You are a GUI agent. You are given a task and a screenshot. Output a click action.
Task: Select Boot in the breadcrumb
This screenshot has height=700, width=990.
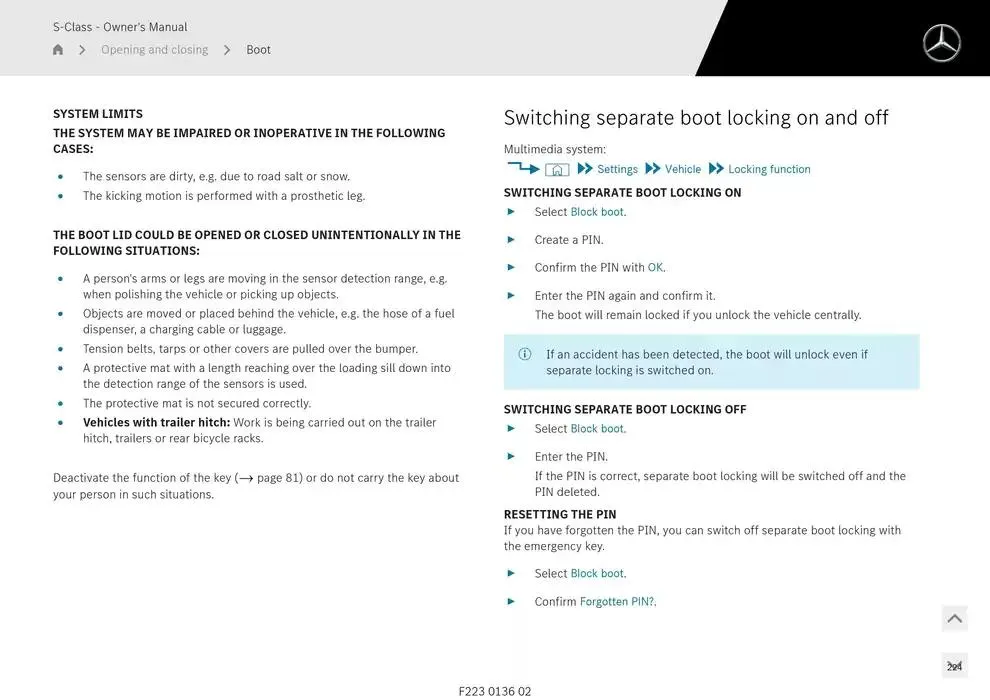click(258, 48)
